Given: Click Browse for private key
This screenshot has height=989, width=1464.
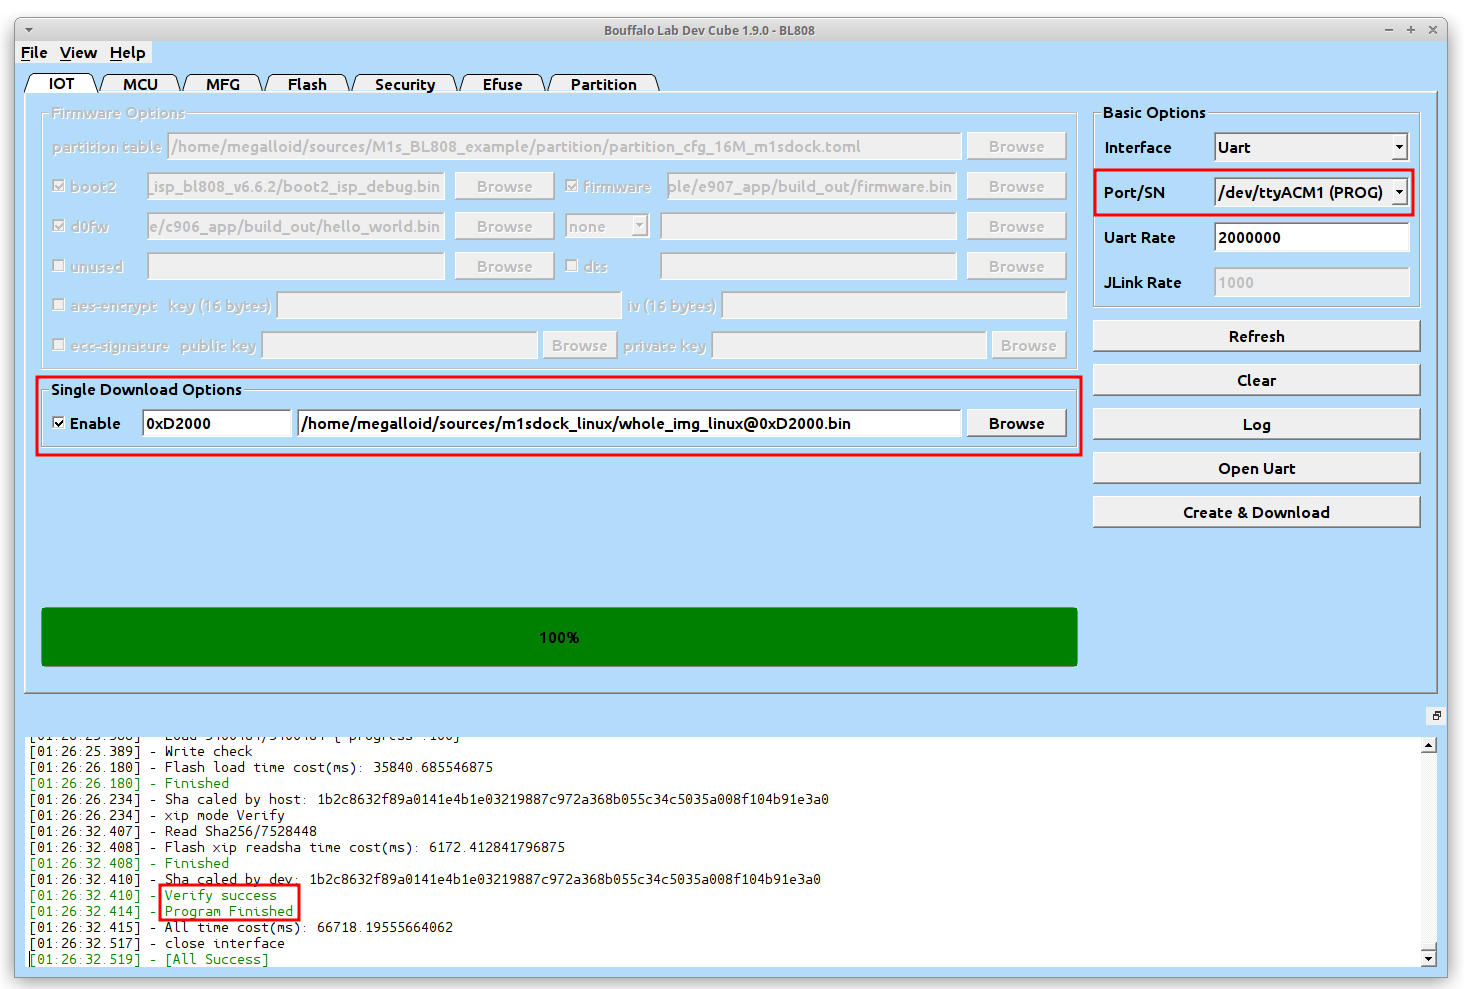Looking at the screenshot, I should tap(1028, 345).
